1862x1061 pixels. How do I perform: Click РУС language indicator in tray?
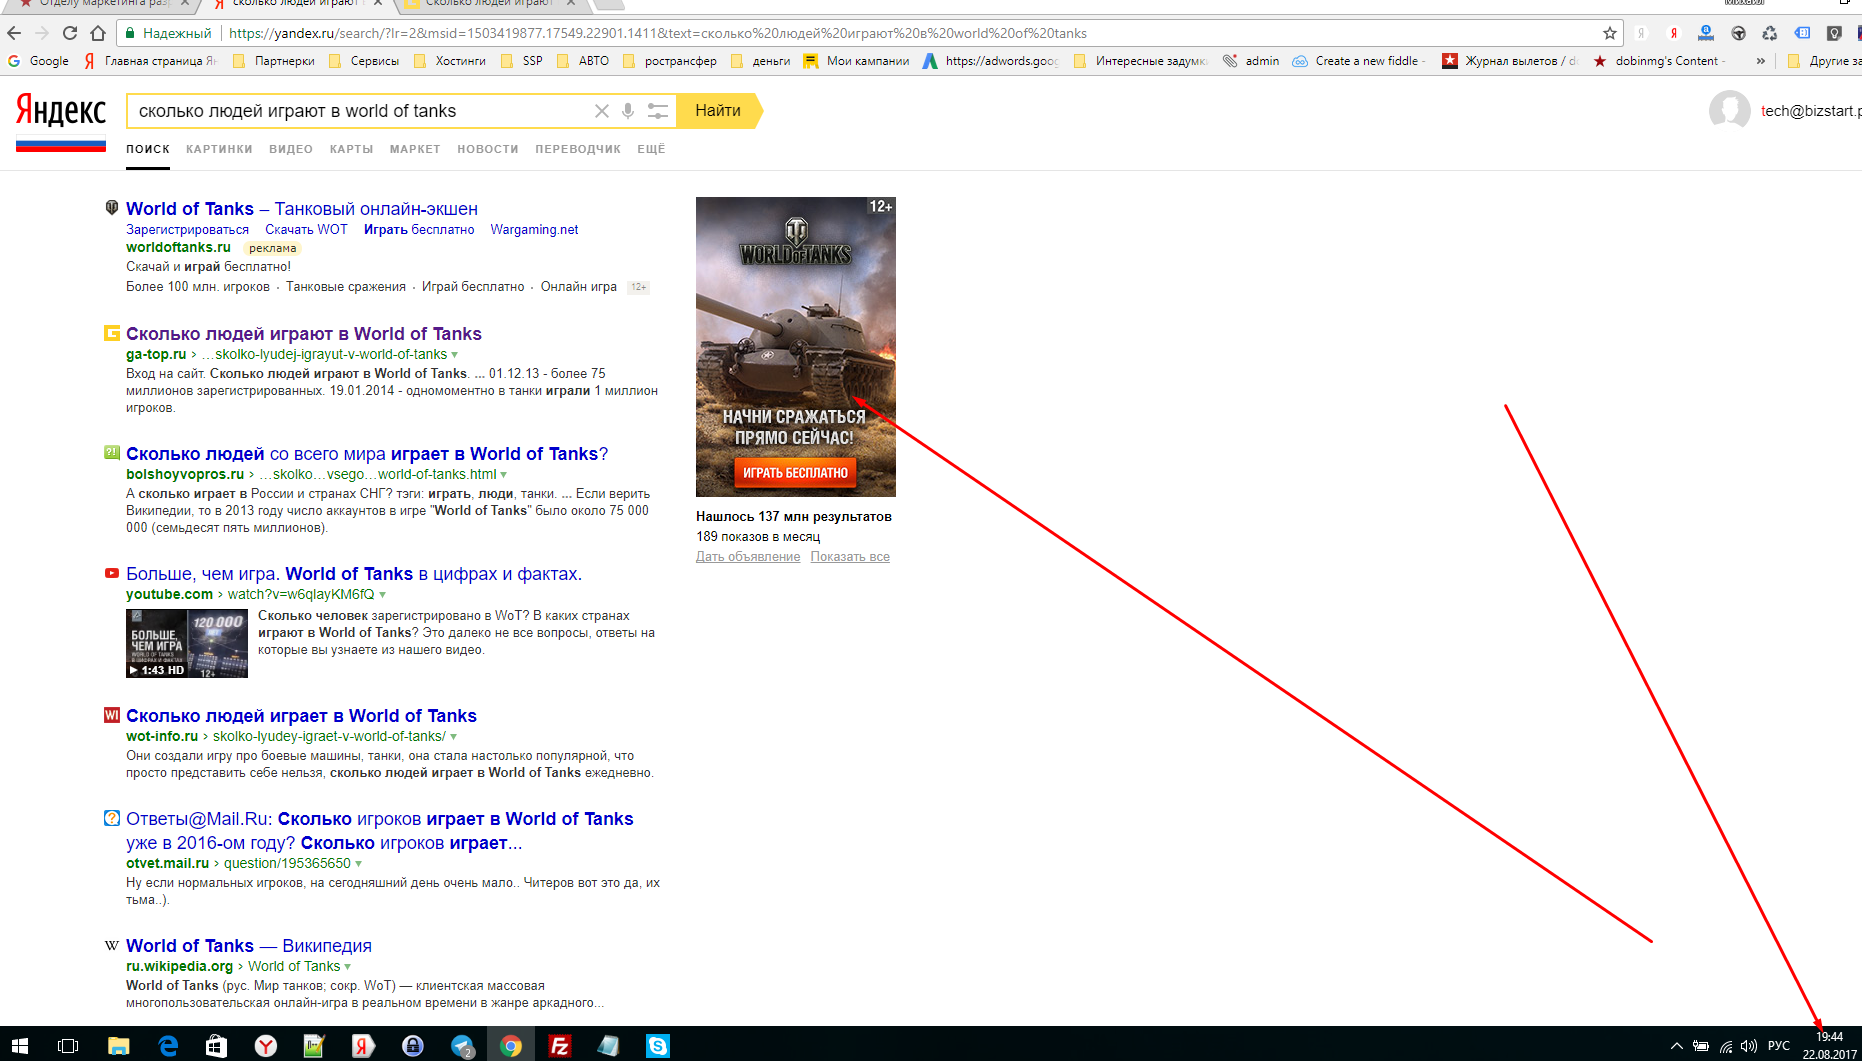coord(1779,1046)
